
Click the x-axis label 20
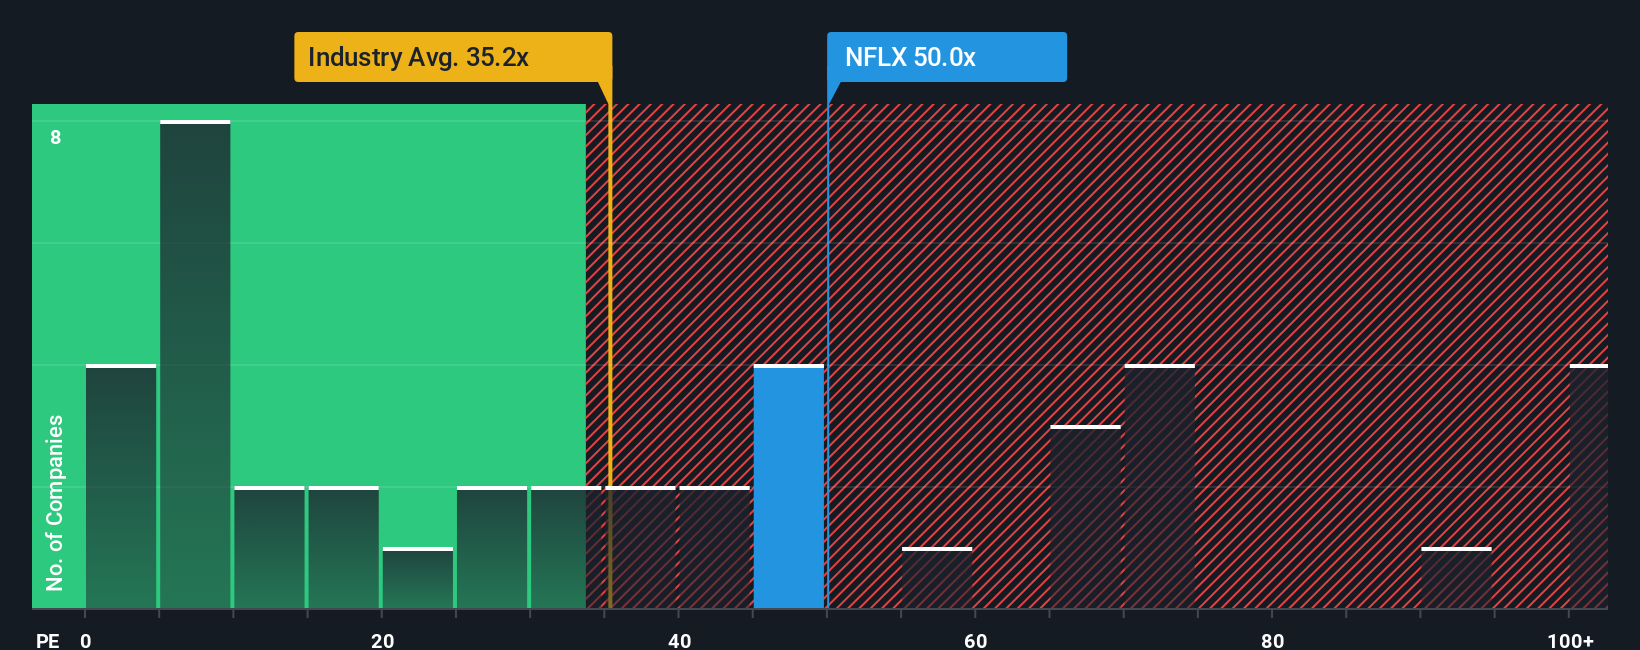pos(382,640)
